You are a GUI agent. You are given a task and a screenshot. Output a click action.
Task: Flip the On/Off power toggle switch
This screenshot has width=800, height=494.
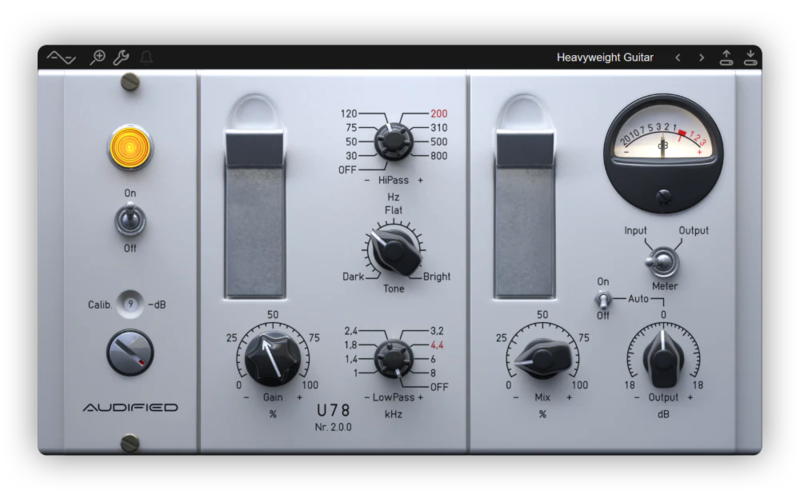(130, 219)
